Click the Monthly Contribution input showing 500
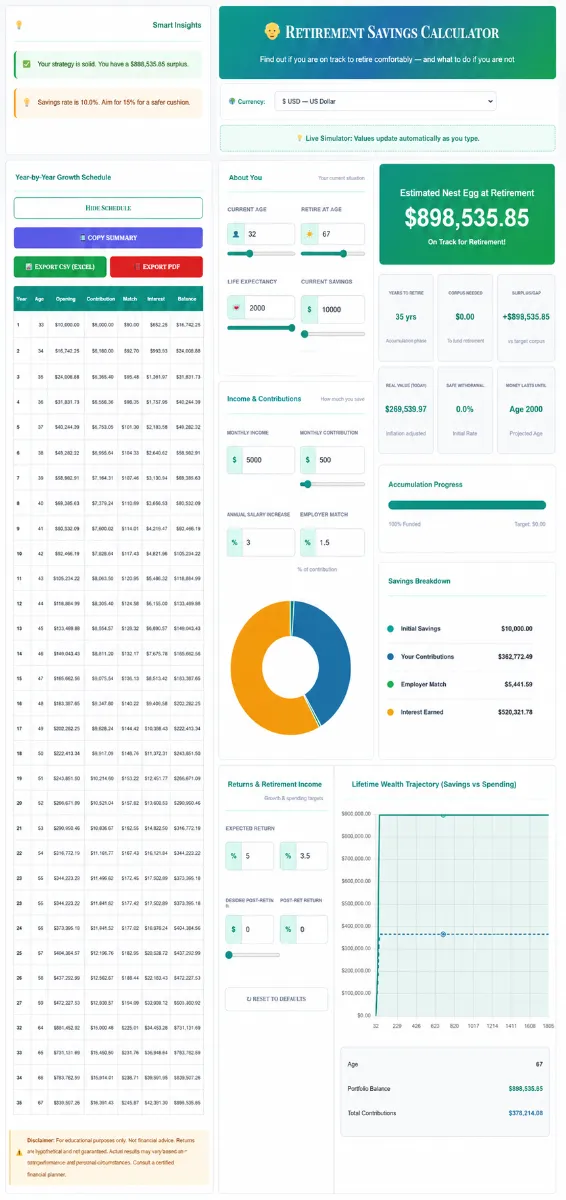The image size is (566, 1200). [x=341, y=460]
